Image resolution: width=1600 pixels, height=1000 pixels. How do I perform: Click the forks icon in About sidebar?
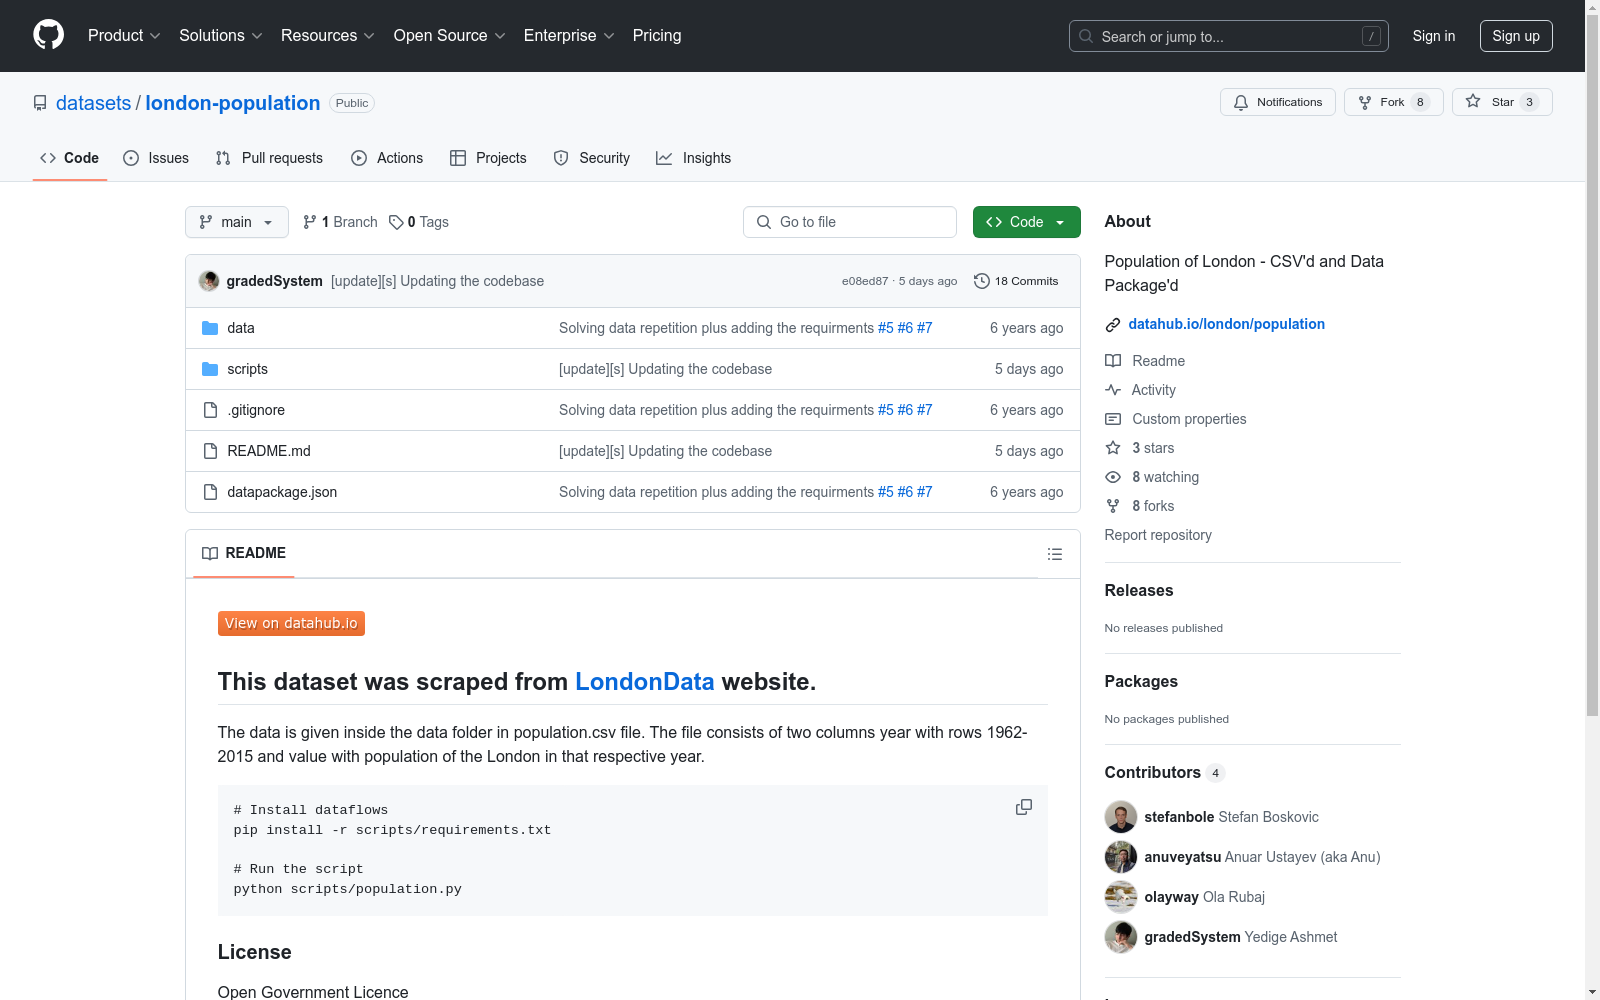coord(1113,506)
